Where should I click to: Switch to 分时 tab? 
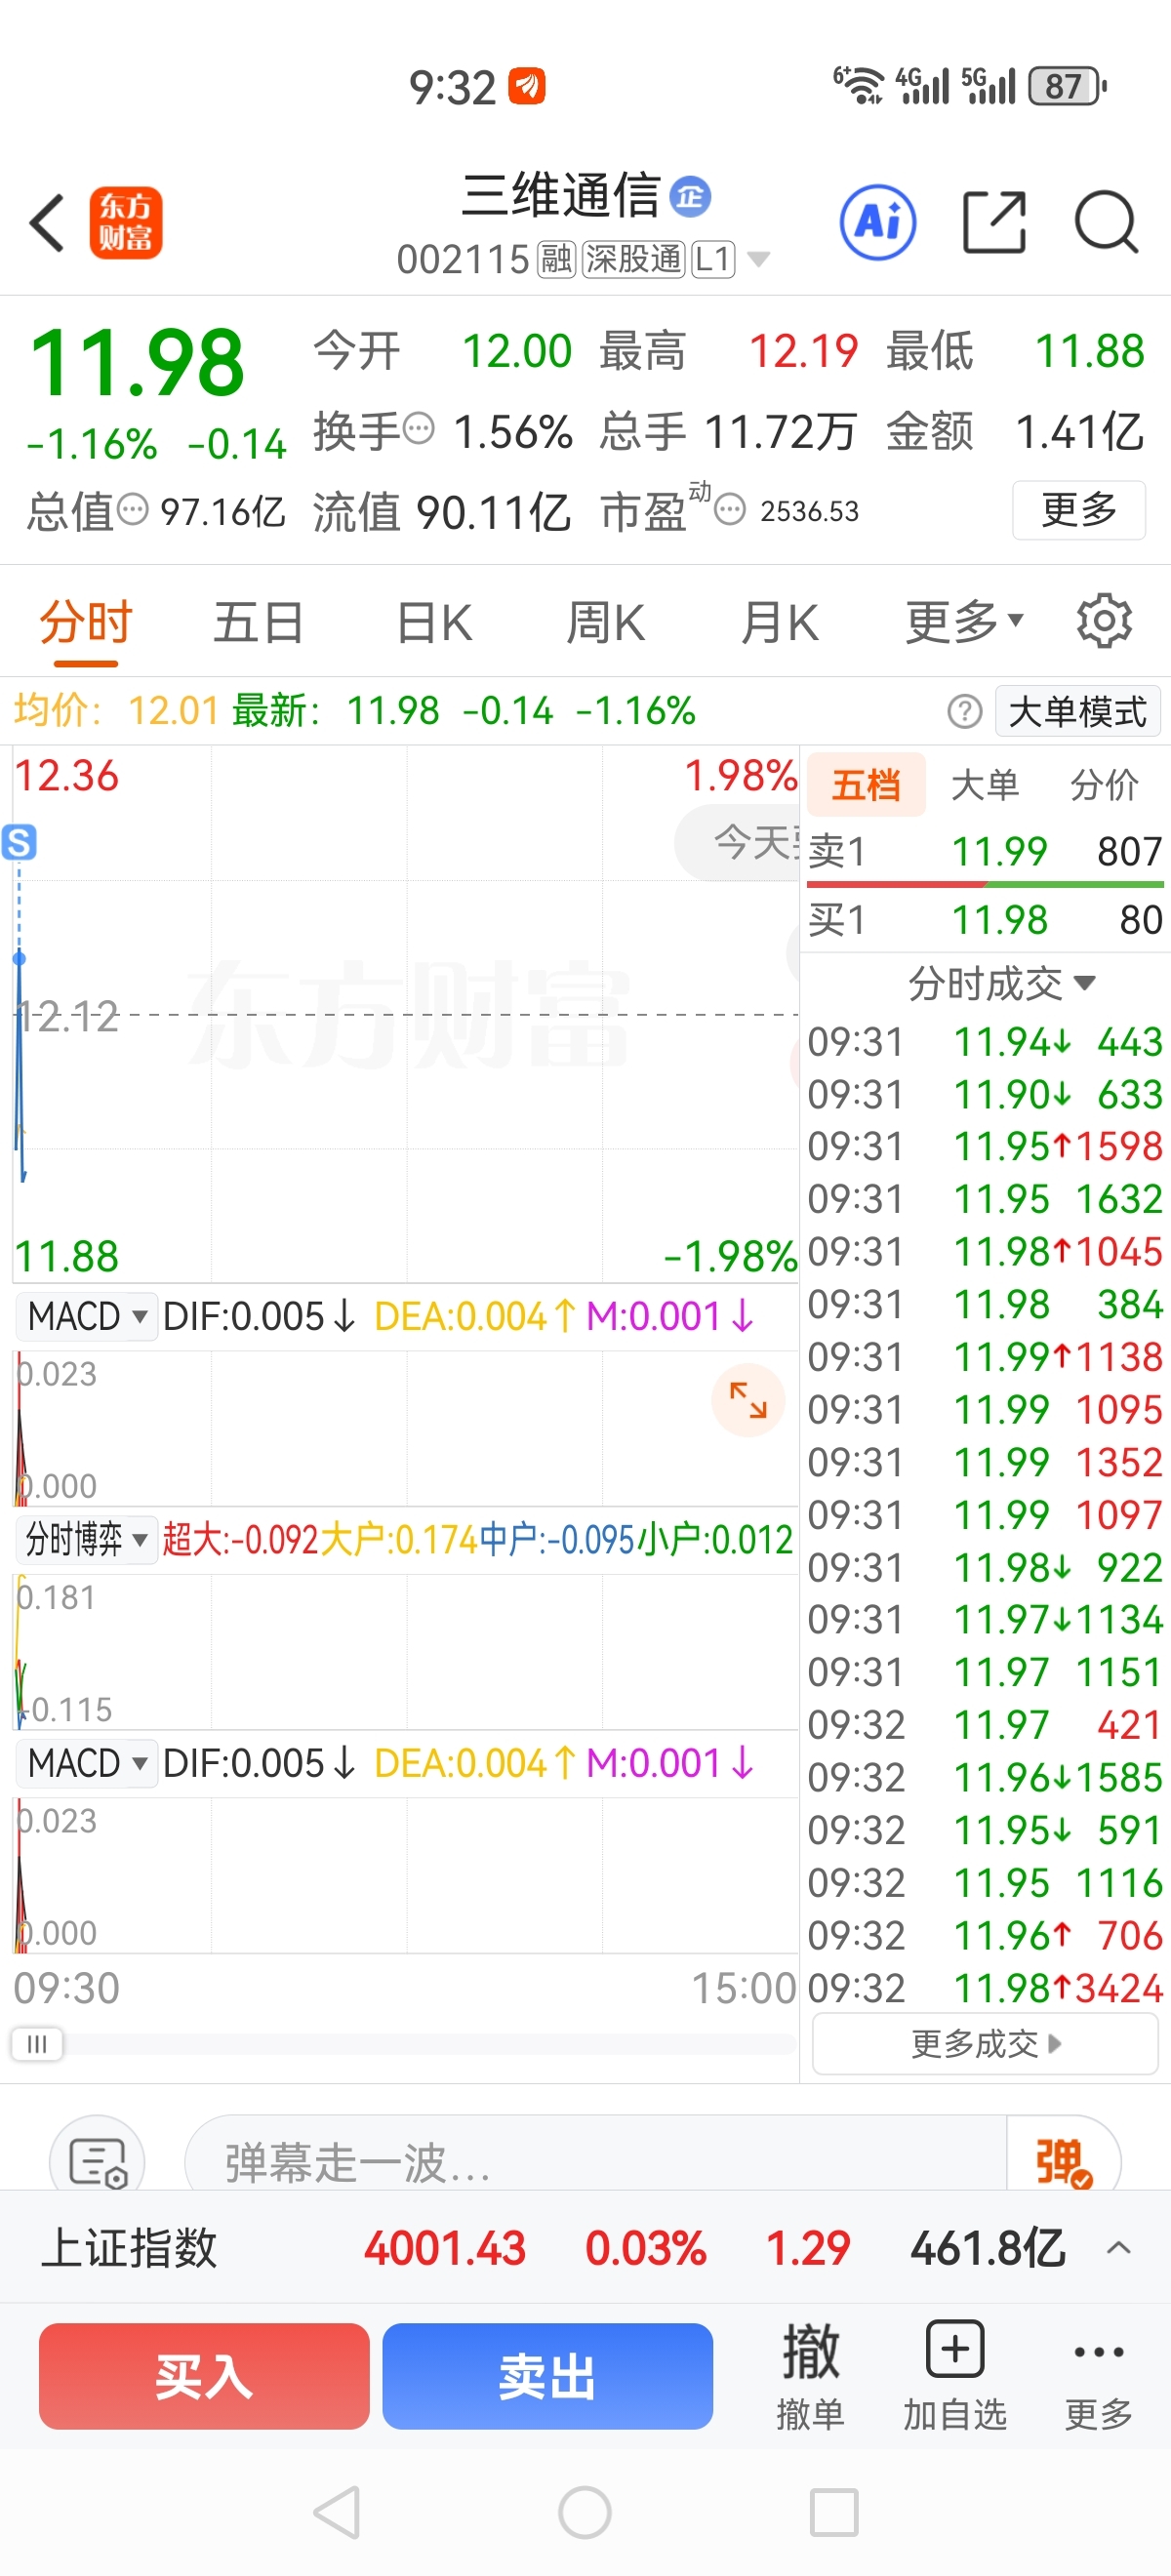(86, 622)
